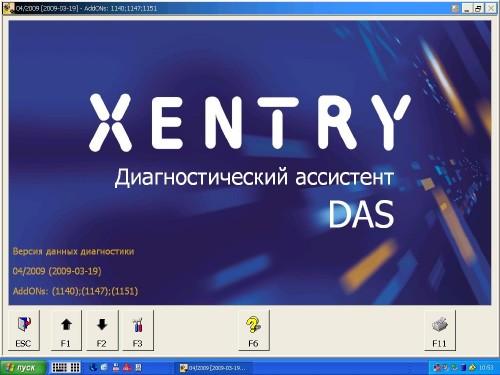Open the F3 tools button

coord(138,330)
